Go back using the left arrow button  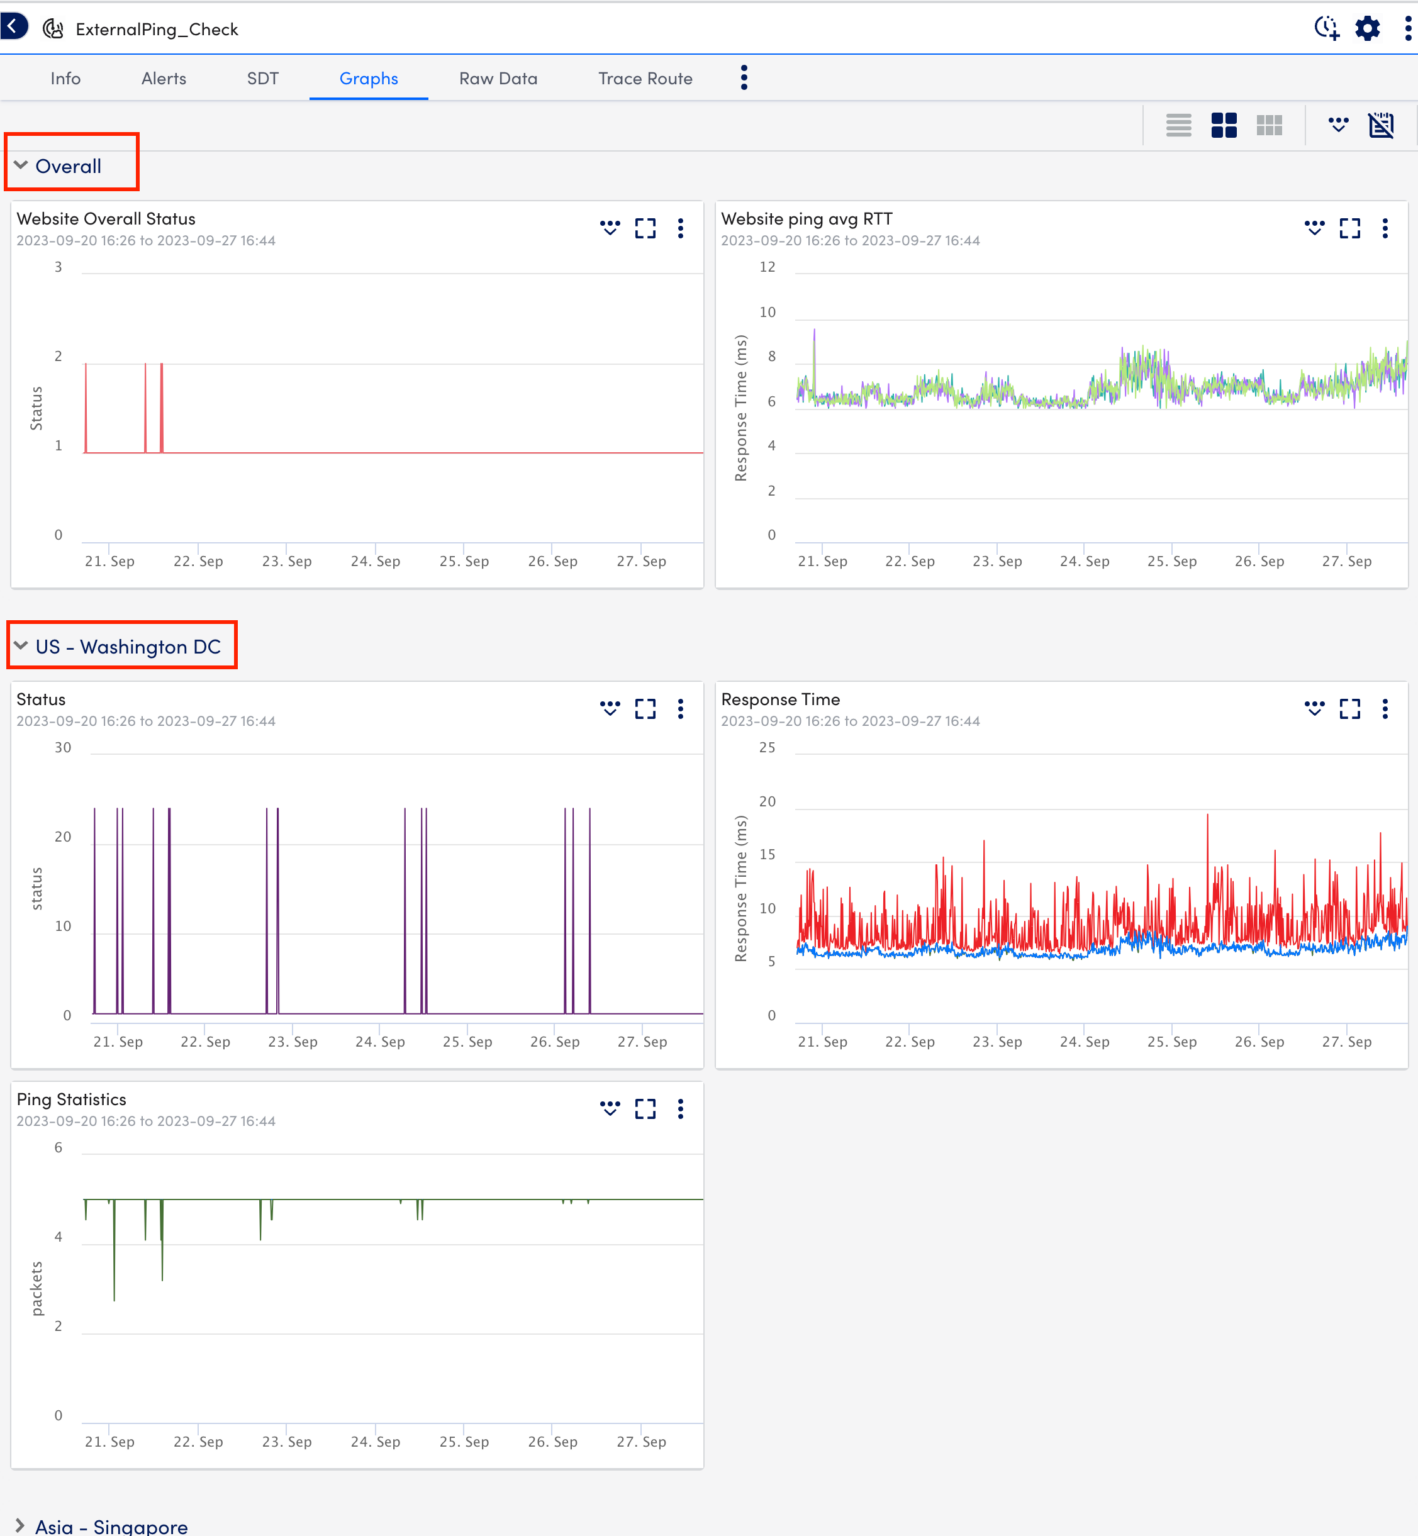click(x=14, y=26)
